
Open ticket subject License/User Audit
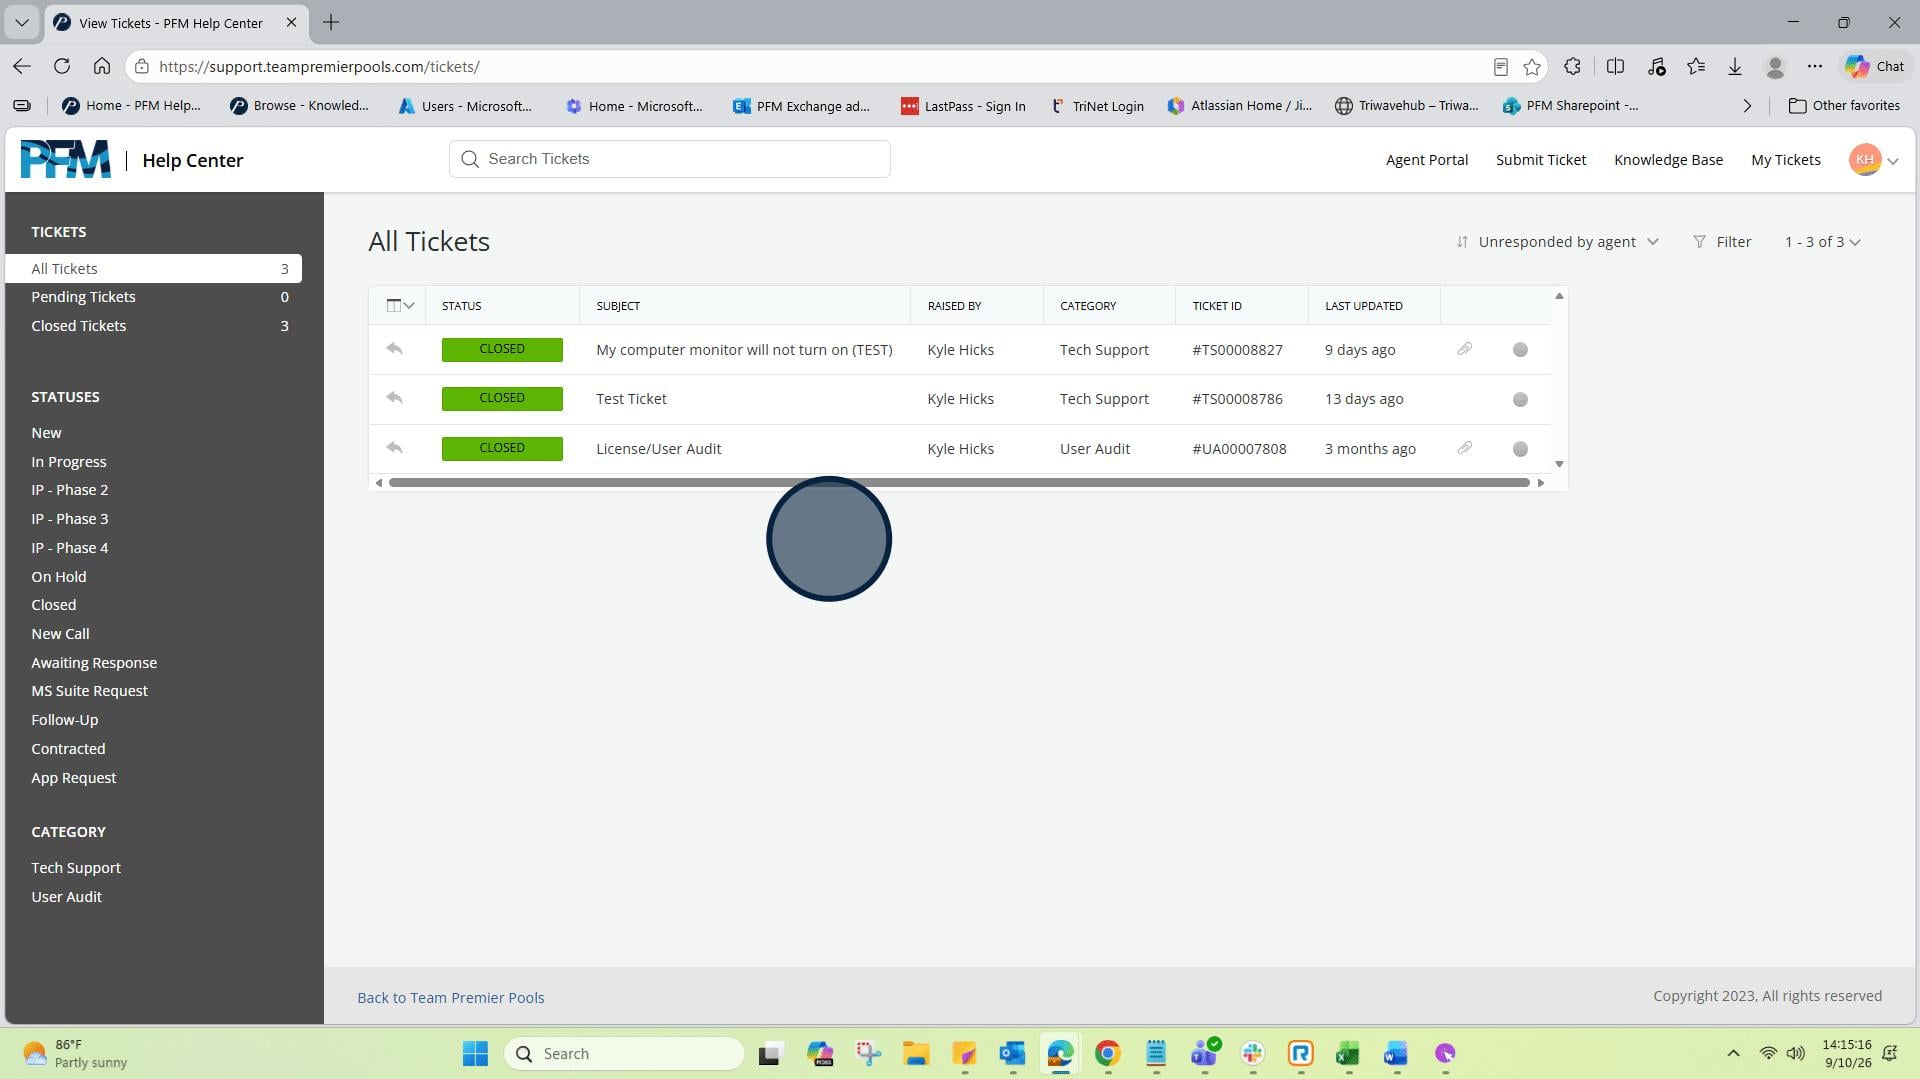658,449
